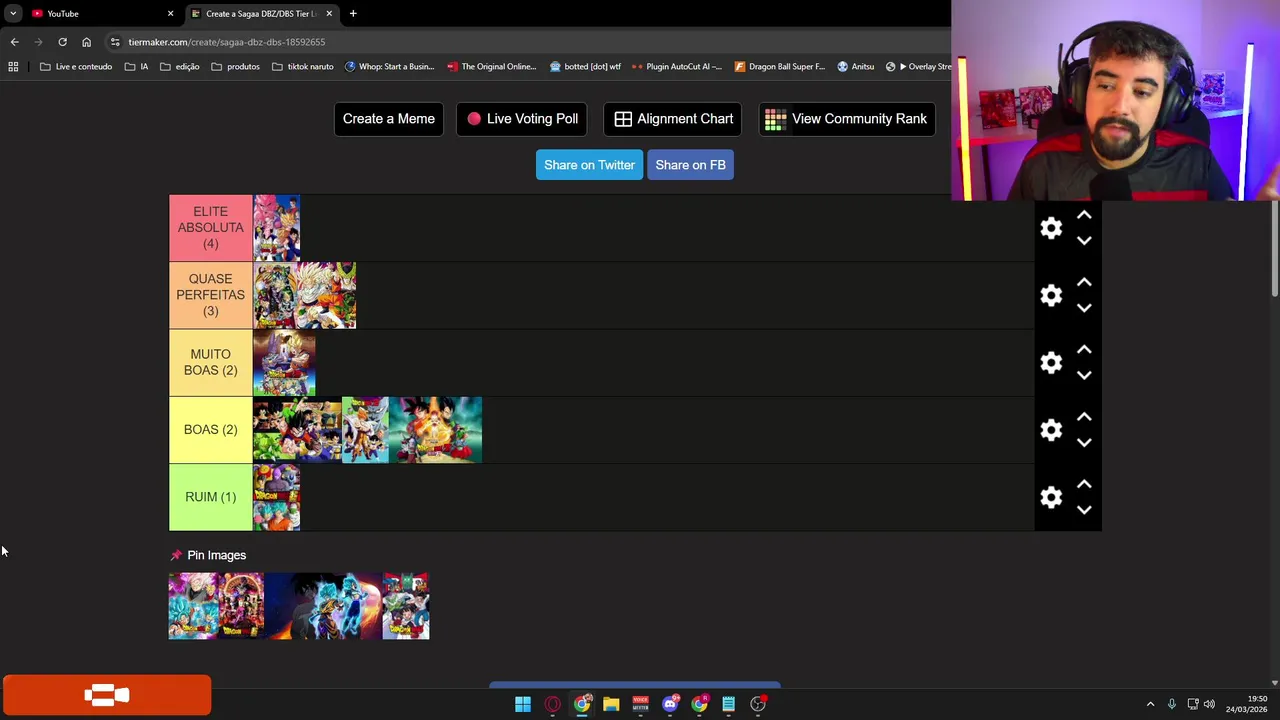Open edição bookmark folder
This screenshot has height=720, width=1280.
tap(180, 67)
